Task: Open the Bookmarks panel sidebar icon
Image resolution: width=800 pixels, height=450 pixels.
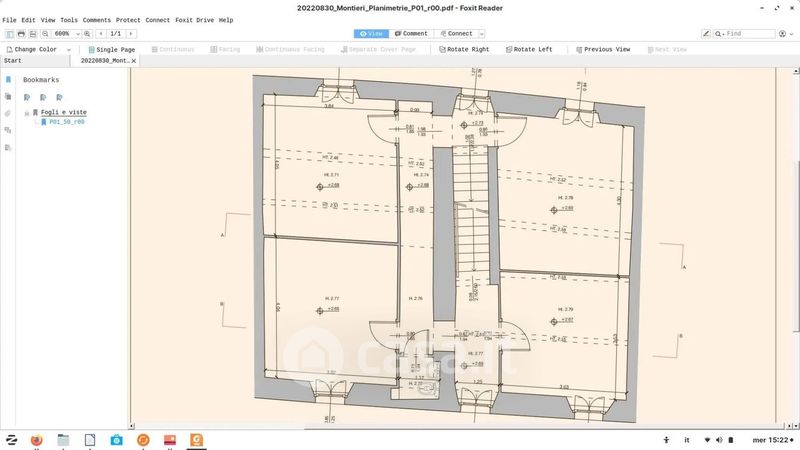Action: [x=8, y=79]
